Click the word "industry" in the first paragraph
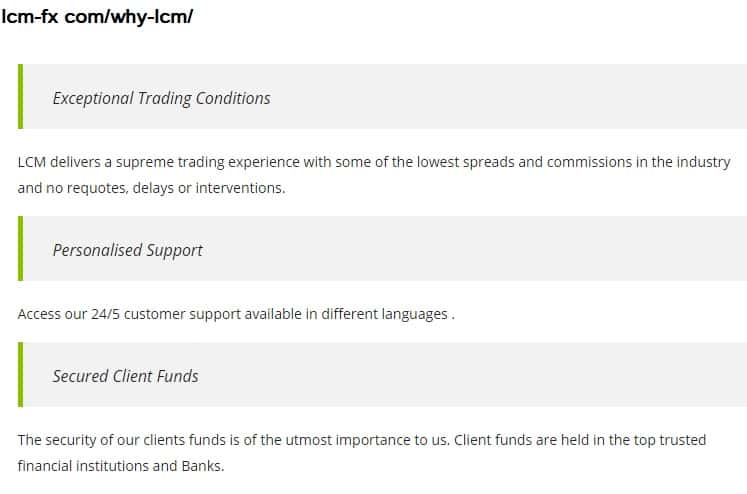 click(704, 162)
